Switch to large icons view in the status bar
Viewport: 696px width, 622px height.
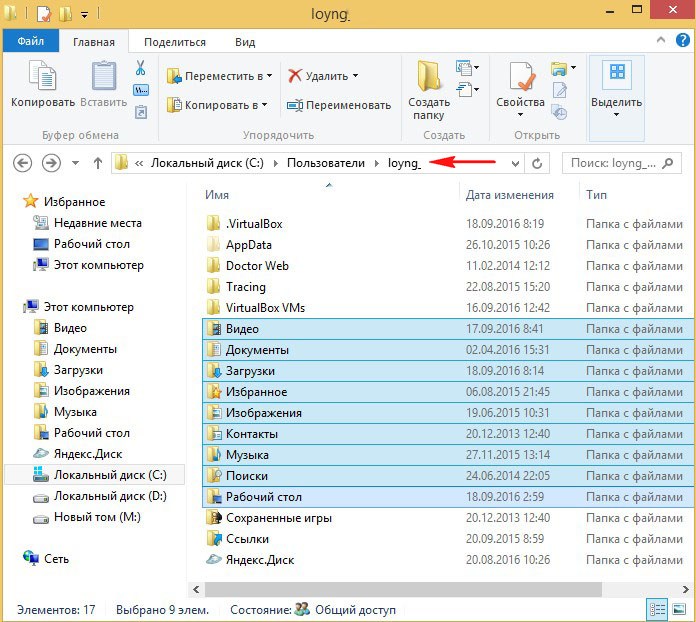pos(678,609)
